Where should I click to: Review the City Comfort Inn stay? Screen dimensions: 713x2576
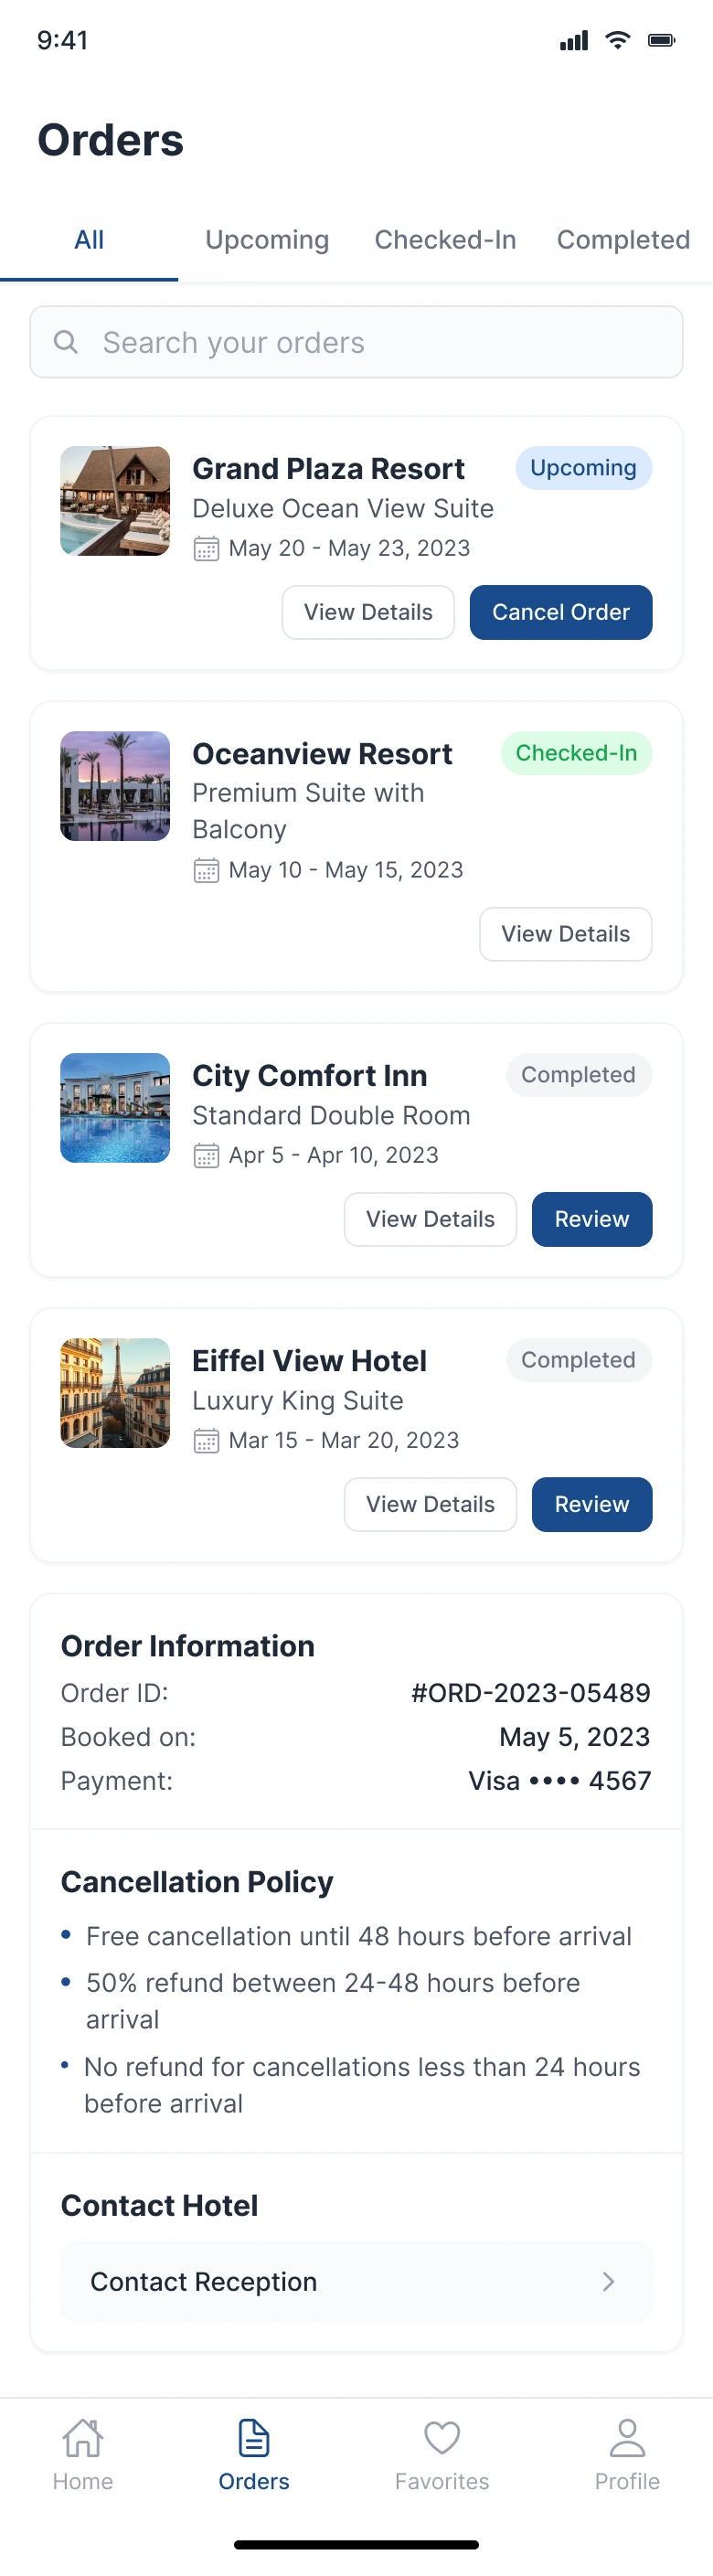592,1219
